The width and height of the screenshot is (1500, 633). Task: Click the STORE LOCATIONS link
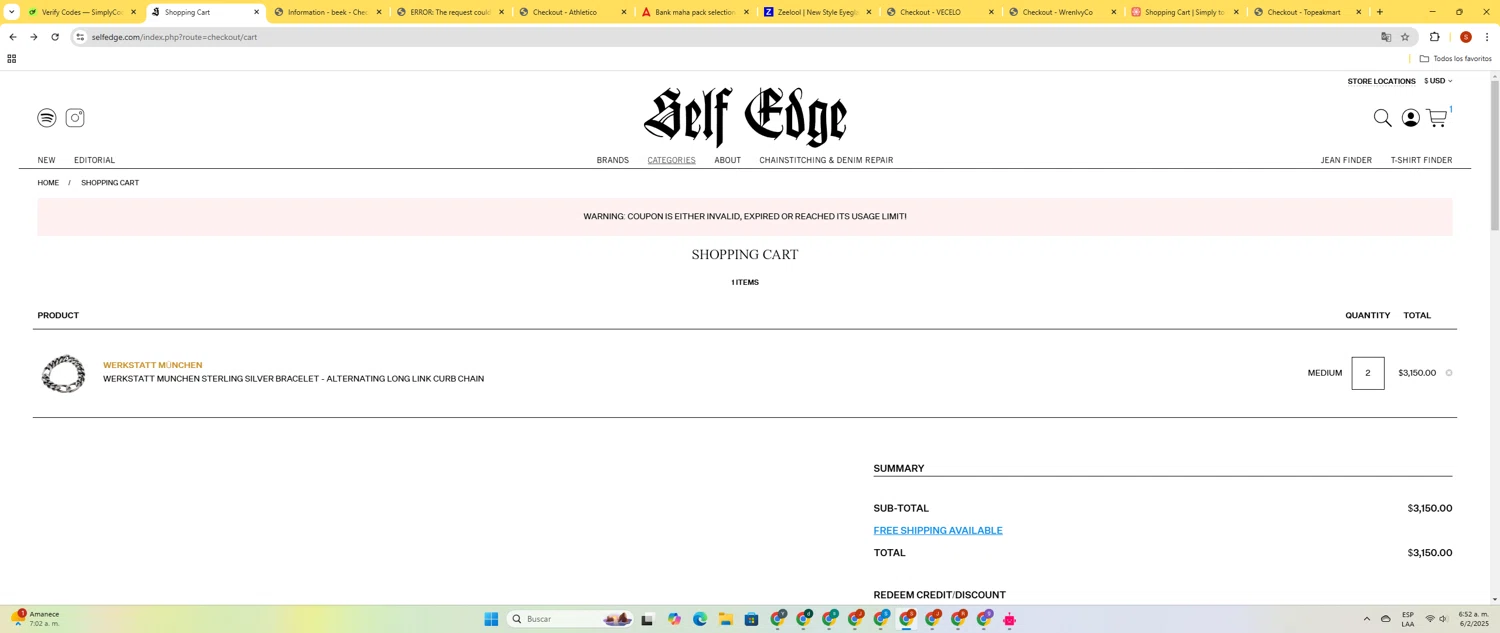pyautogui.click(x=1381, y=81)
